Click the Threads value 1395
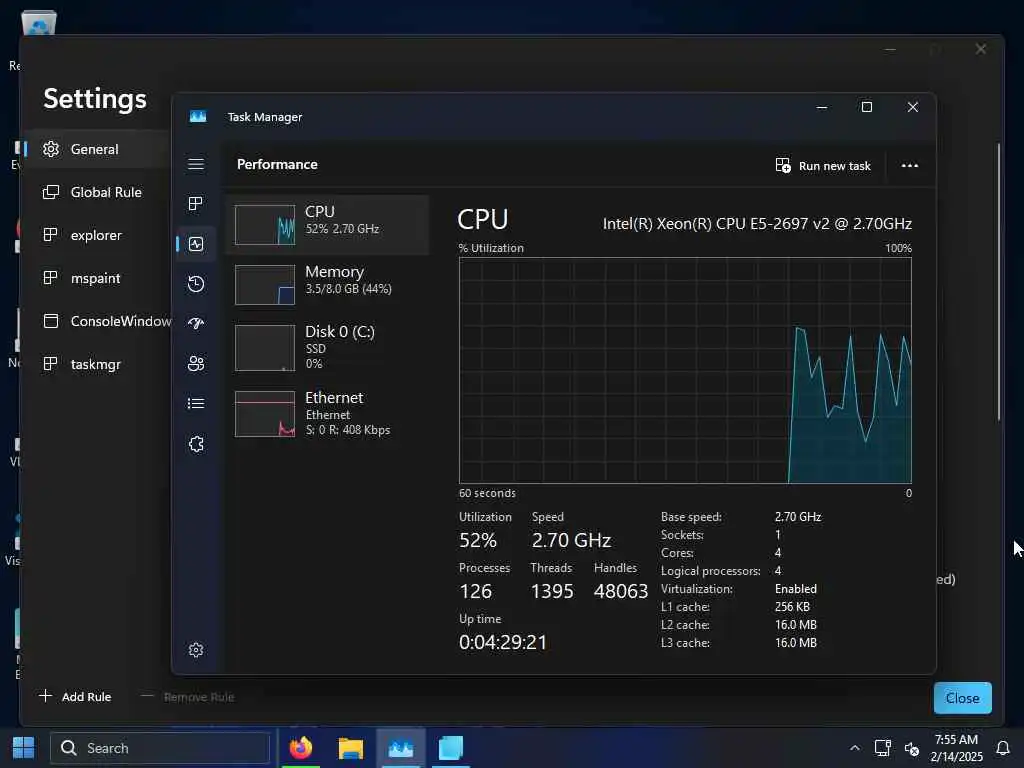The height and width of the screenshot is (768, 1024). [552, 591]
